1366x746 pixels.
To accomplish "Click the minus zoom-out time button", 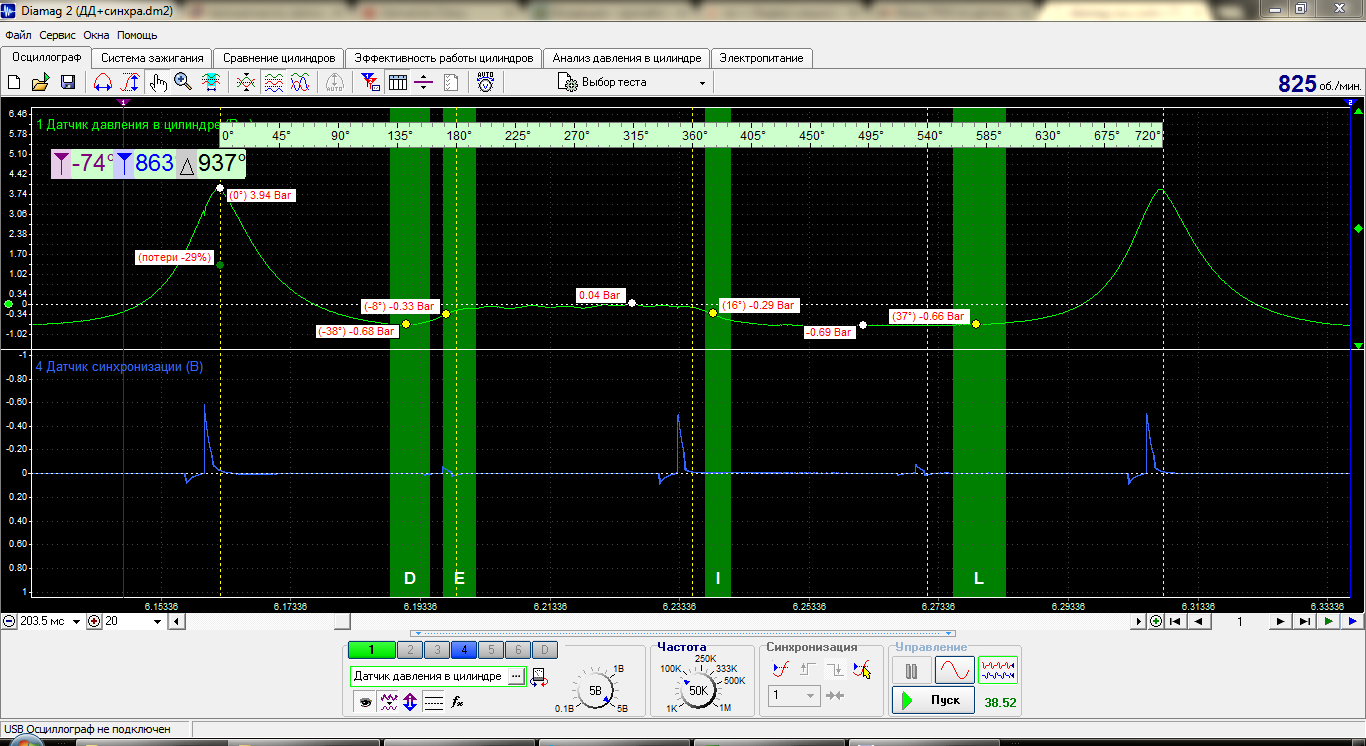I will [x=9, y=621].
